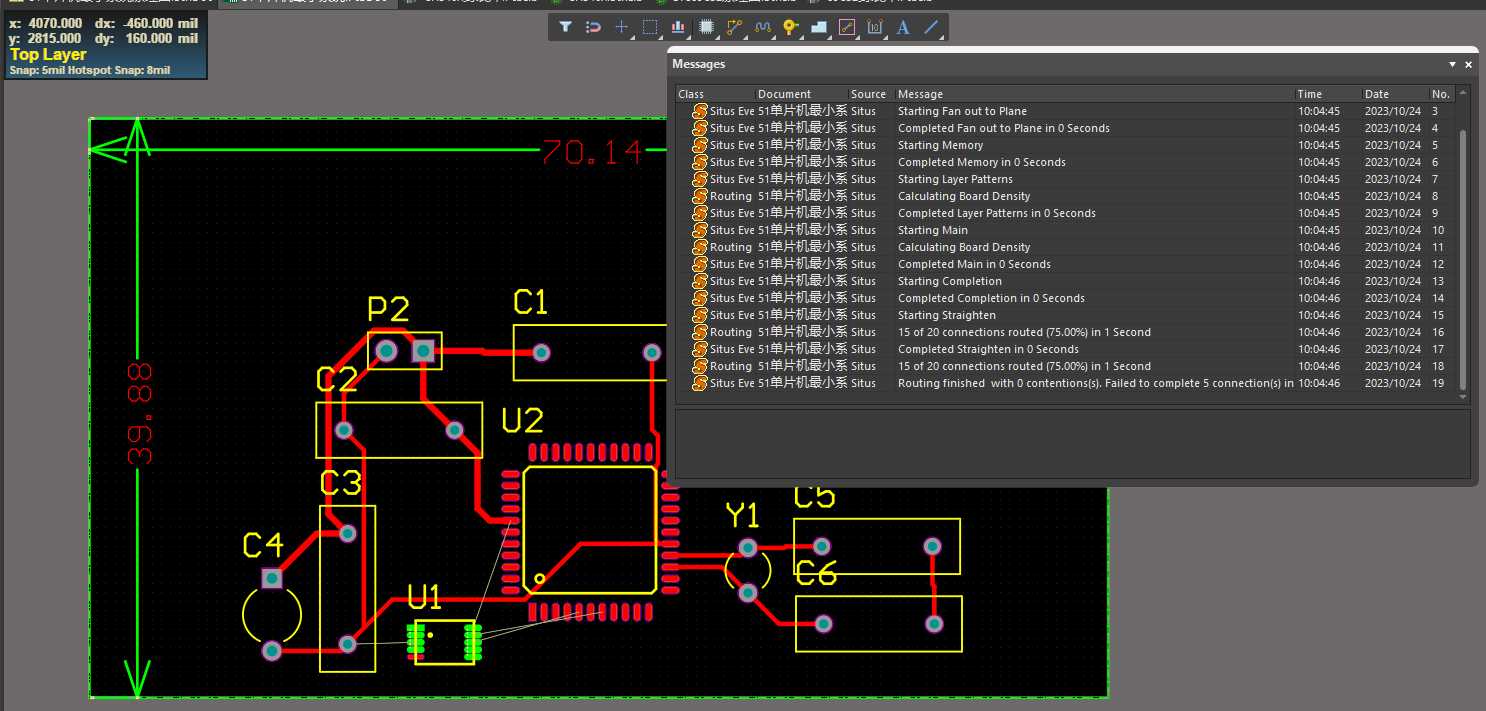The image size is (1486, 711).
Task: Select the place dimension tool
Action: [x=875, y=27]
